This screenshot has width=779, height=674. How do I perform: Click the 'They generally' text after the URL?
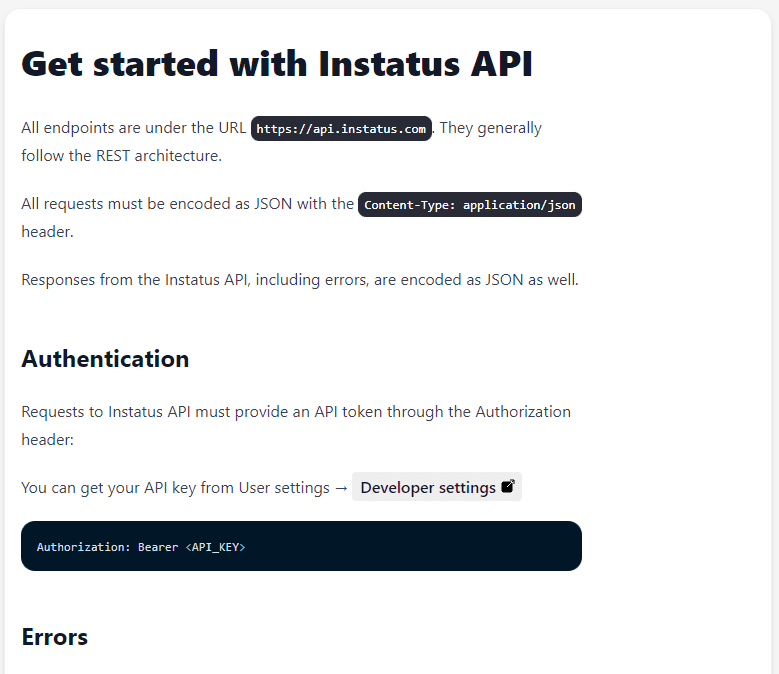coord(490,128)
